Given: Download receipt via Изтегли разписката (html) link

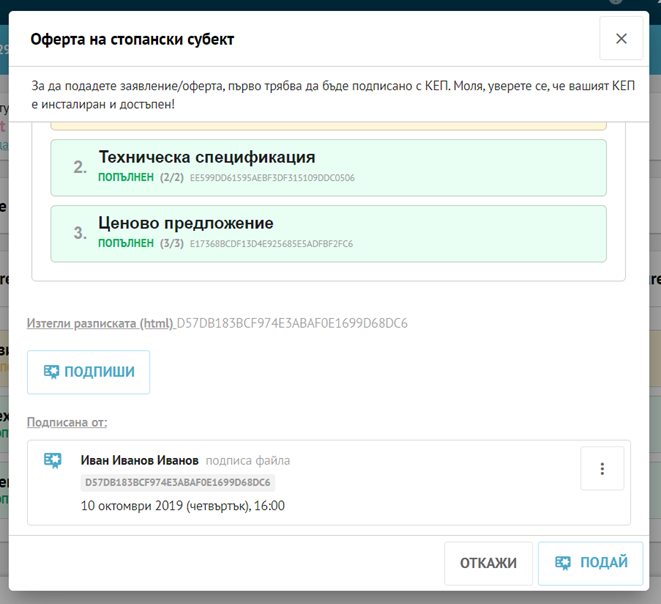Looking at the screenshot, I should 100,323.
